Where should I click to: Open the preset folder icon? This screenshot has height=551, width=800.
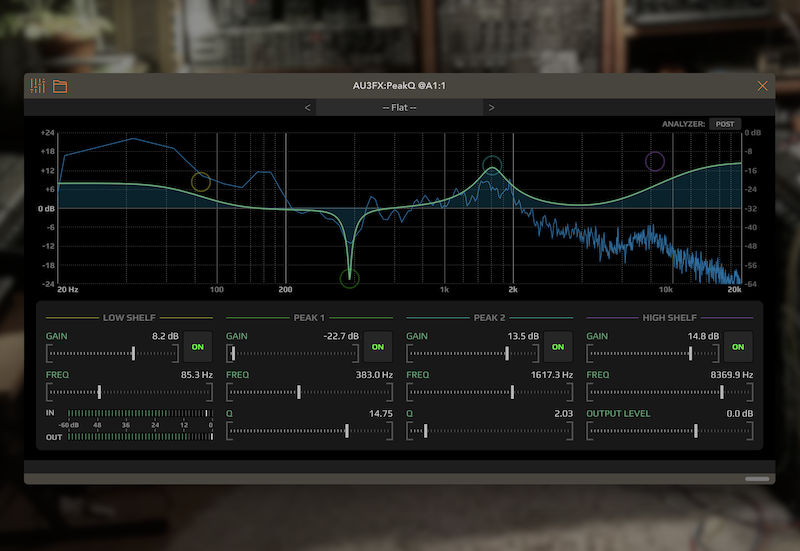(x=60, y=86)
